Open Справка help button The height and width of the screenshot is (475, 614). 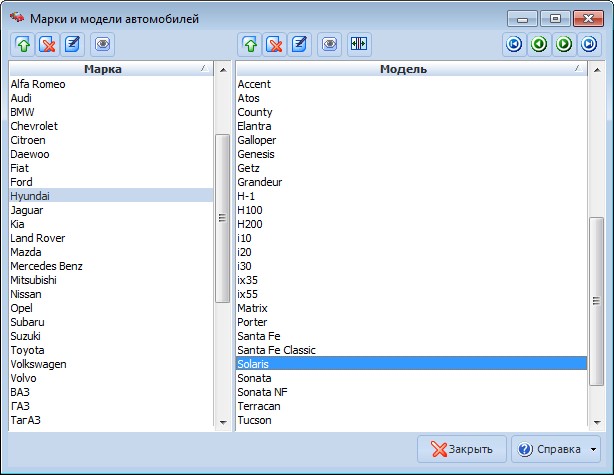point(549,449)
